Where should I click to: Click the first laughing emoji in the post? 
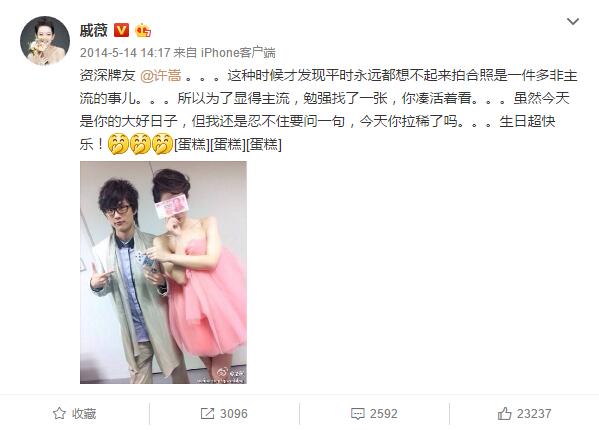click(118, 144)
